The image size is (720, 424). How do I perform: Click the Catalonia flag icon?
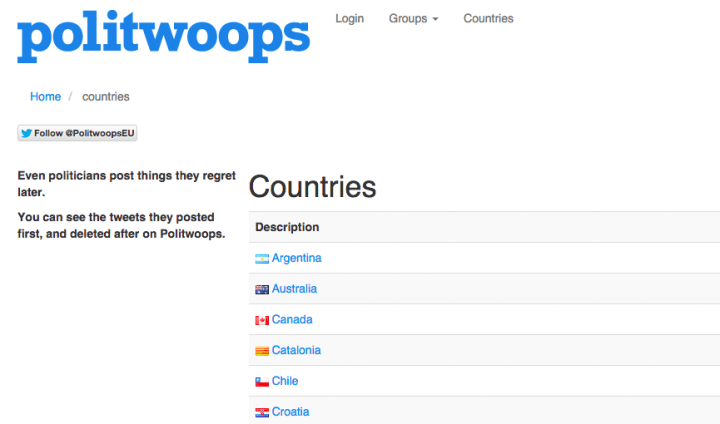tap(262, 351)
